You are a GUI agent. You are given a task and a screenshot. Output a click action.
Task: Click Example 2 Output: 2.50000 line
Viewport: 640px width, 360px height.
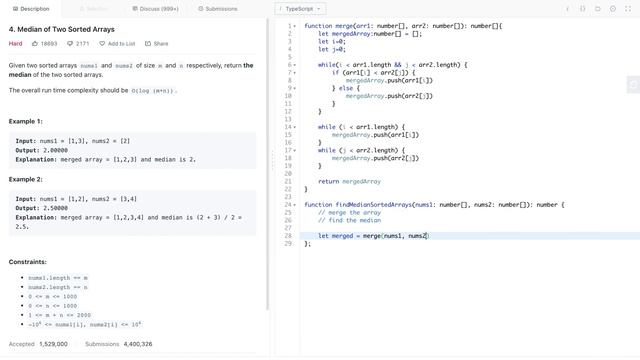point(42,208)
